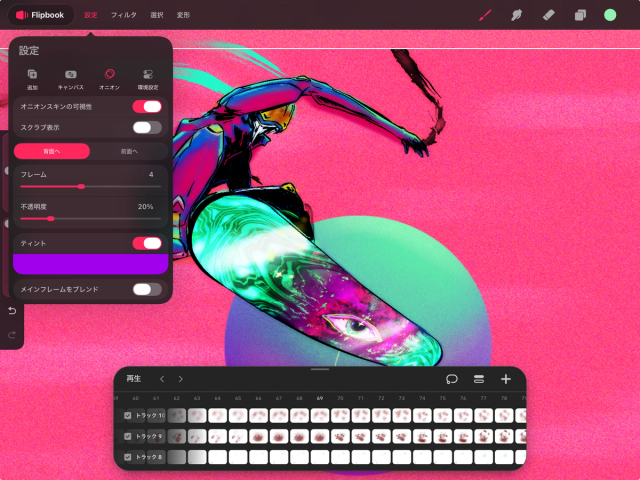Open the 選択 menu
This screenshot has width=640, height=480.
157,15
